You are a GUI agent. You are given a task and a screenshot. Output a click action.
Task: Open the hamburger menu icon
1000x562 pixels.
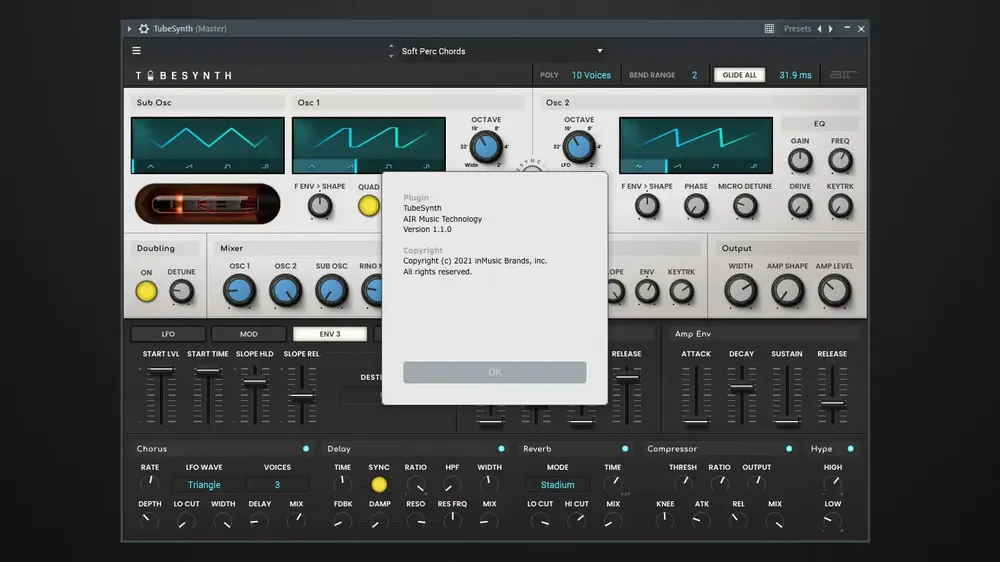click(136, 50)
